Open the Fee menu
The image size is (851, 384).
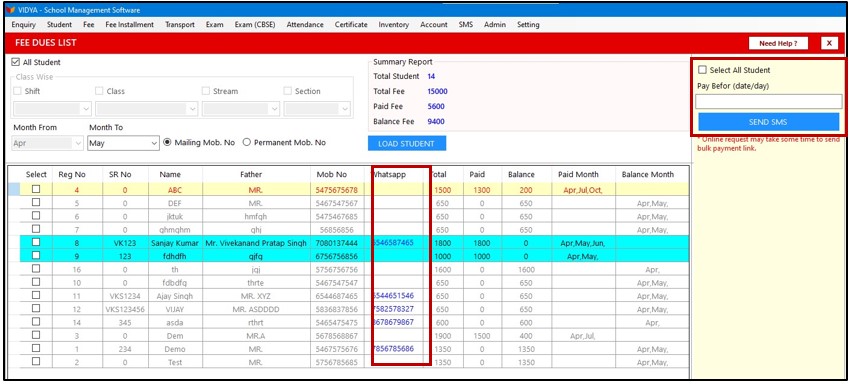pyautogui.click(x=89, y=25)
